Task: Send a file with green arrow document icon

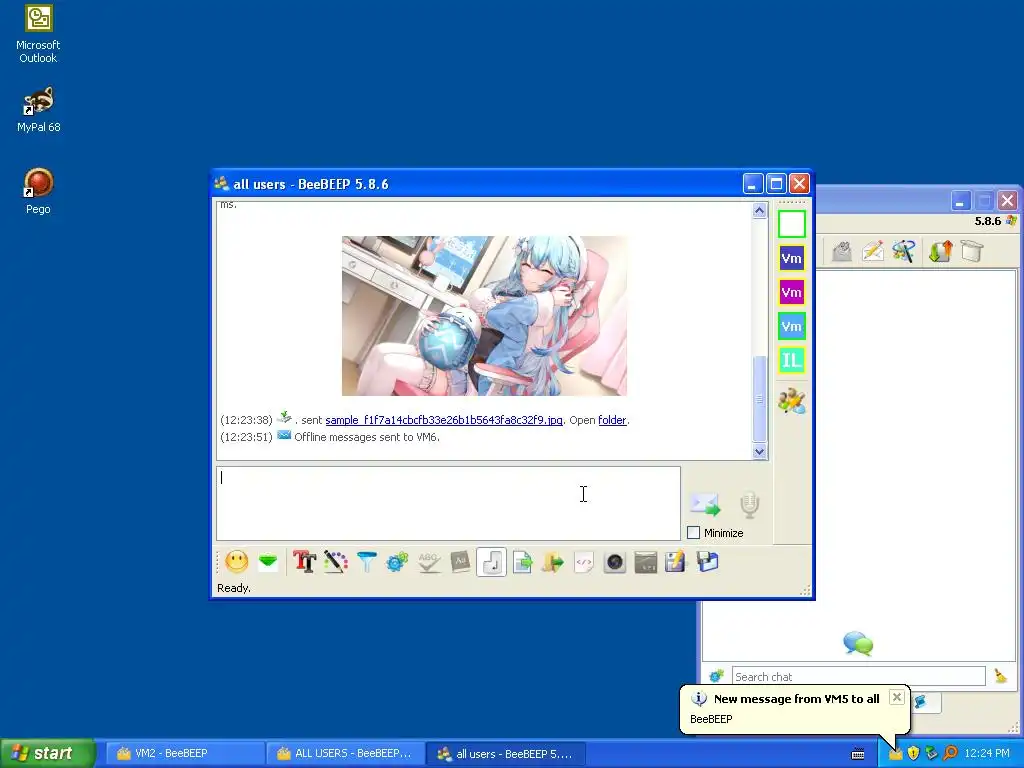Action: click(x=522, y=562)
